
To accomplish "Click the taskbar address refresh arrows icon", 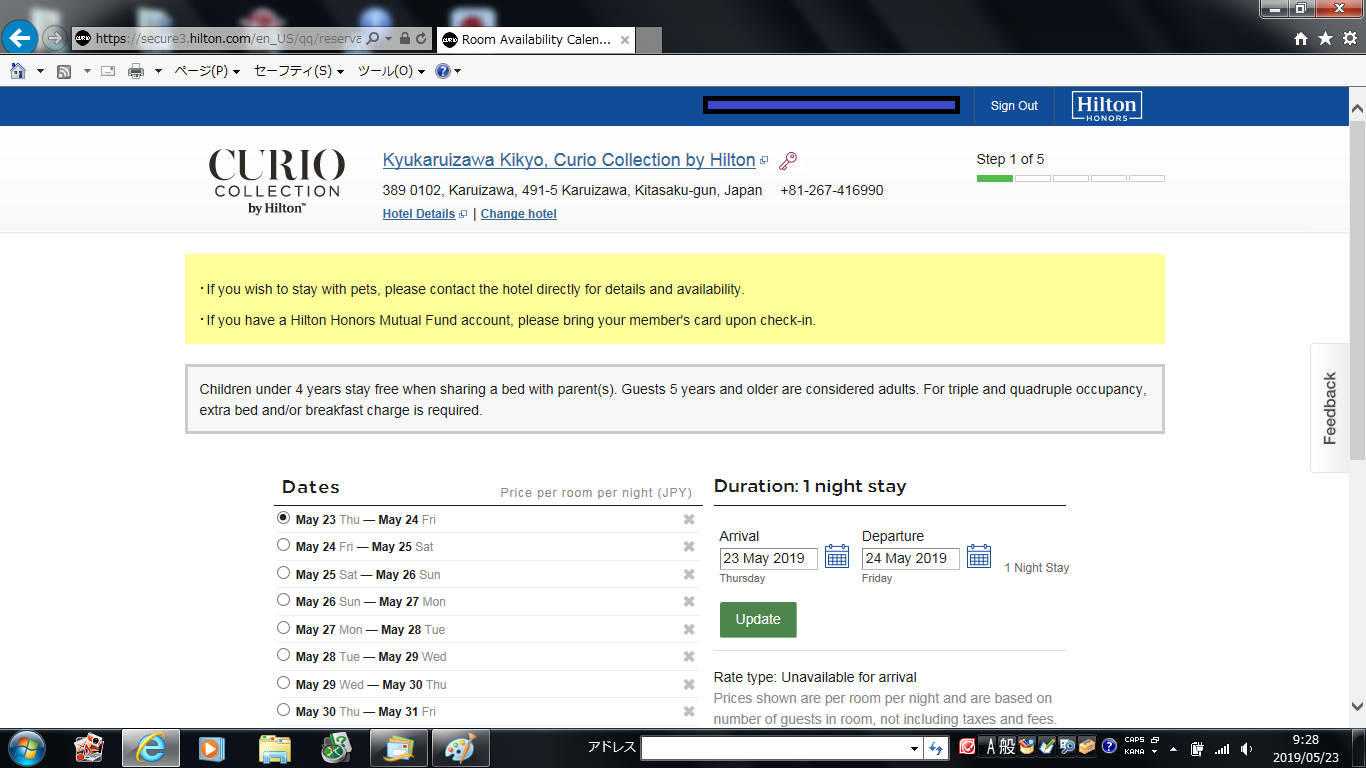I will (936, 748).
